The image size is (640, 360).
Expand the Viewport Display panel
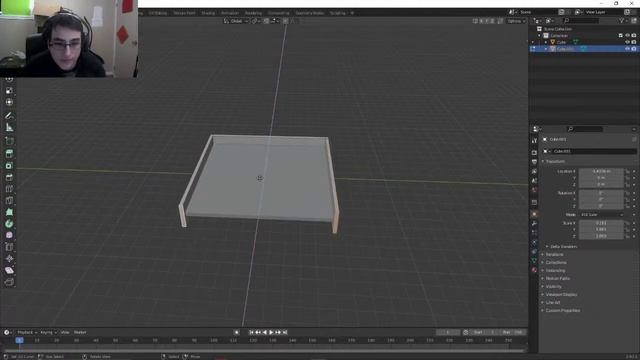click(559, 294)
